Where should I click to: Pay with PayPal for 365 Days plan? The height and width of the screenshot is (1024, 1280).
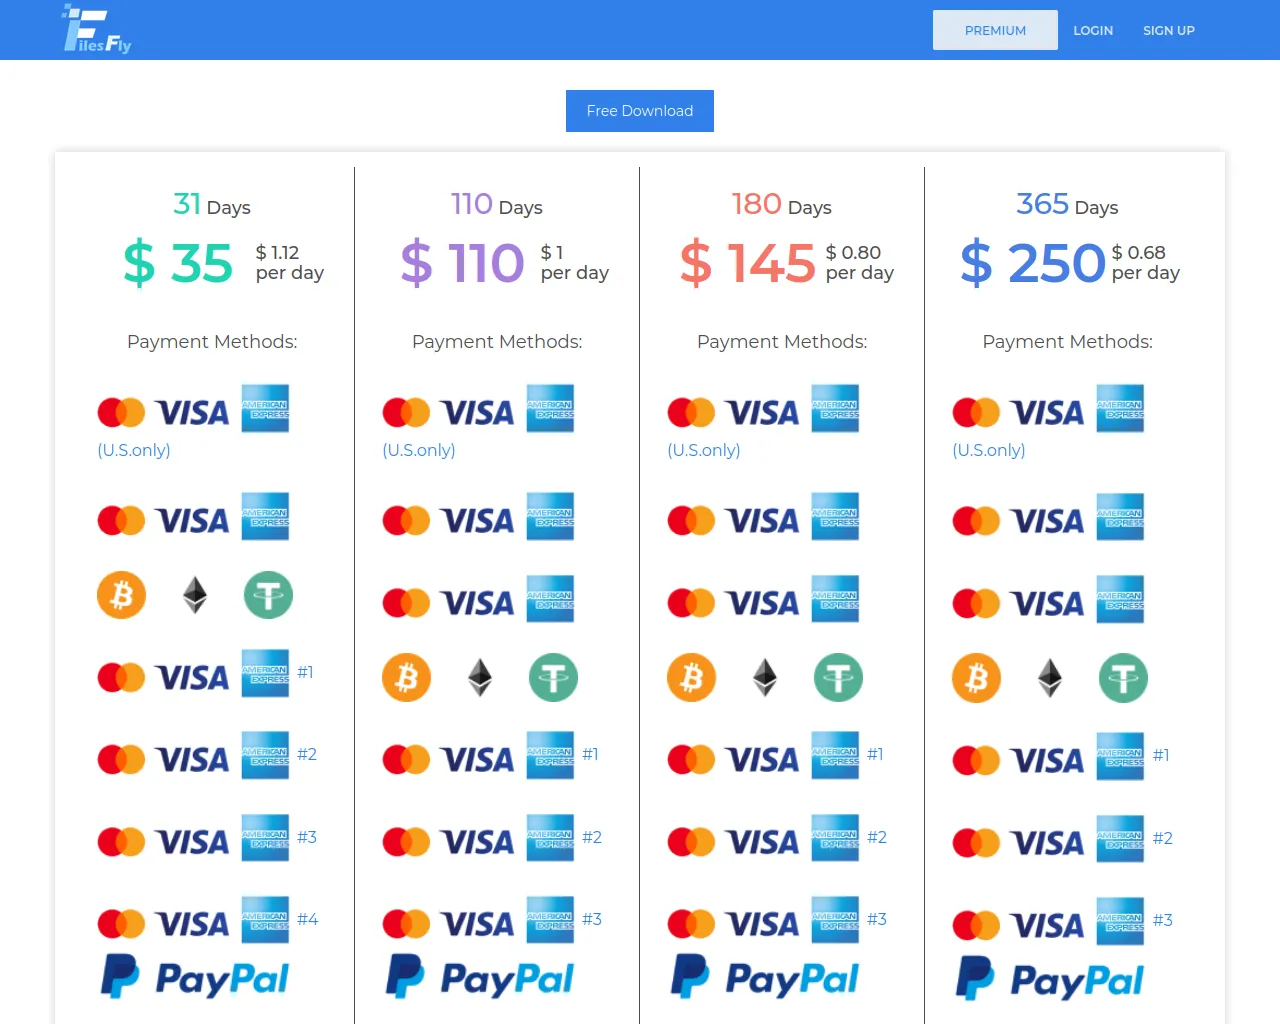(x=1050, y=980)
